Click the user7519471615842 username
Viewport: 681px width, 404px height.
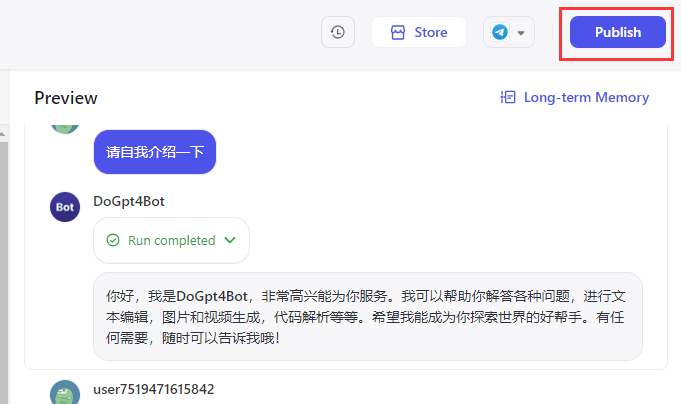pyautogui.click(x=154, y=389)
